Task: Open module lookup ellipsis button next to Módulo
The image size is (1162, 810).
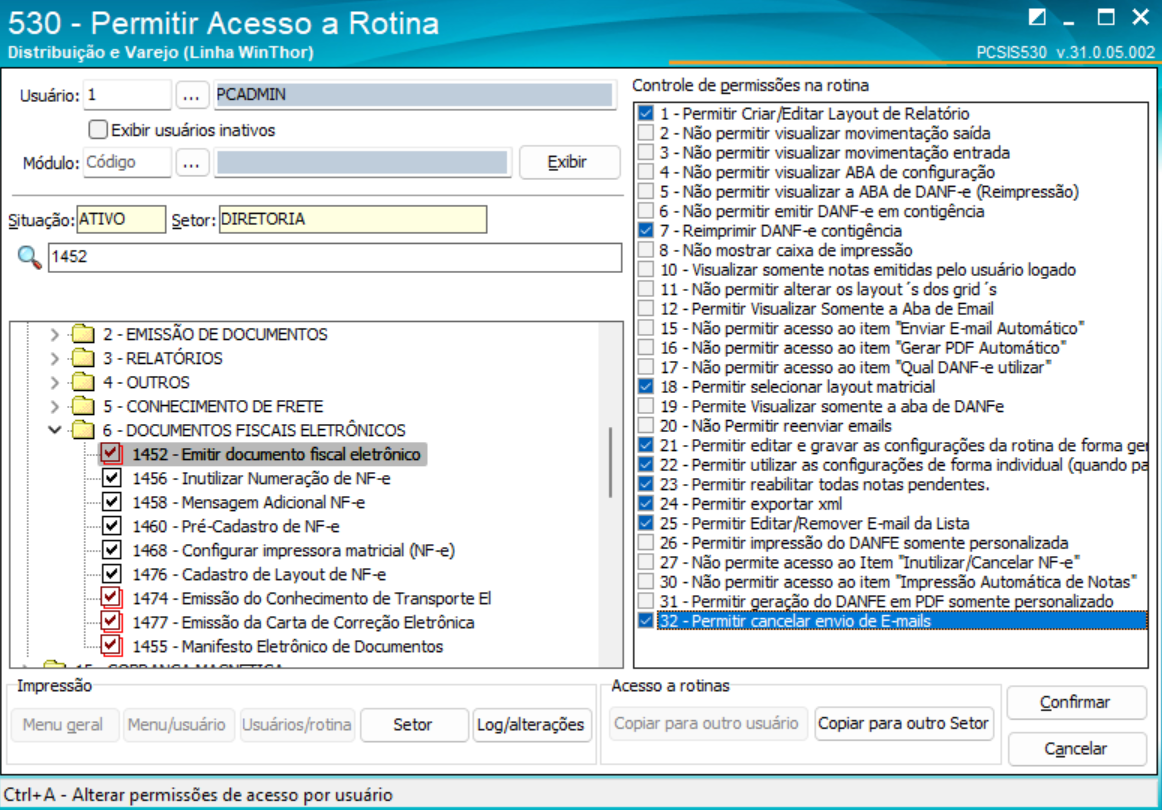Action: [x=191, y=162]
